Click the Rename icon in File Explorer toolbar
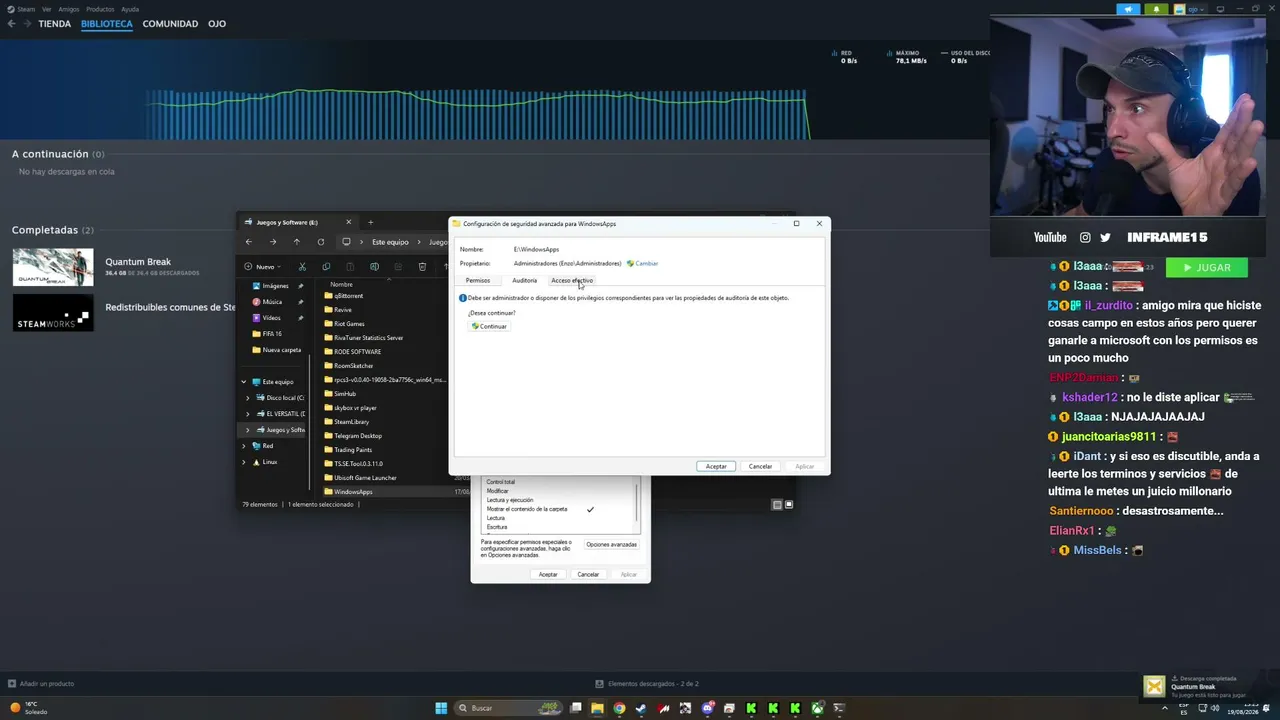 374,267
